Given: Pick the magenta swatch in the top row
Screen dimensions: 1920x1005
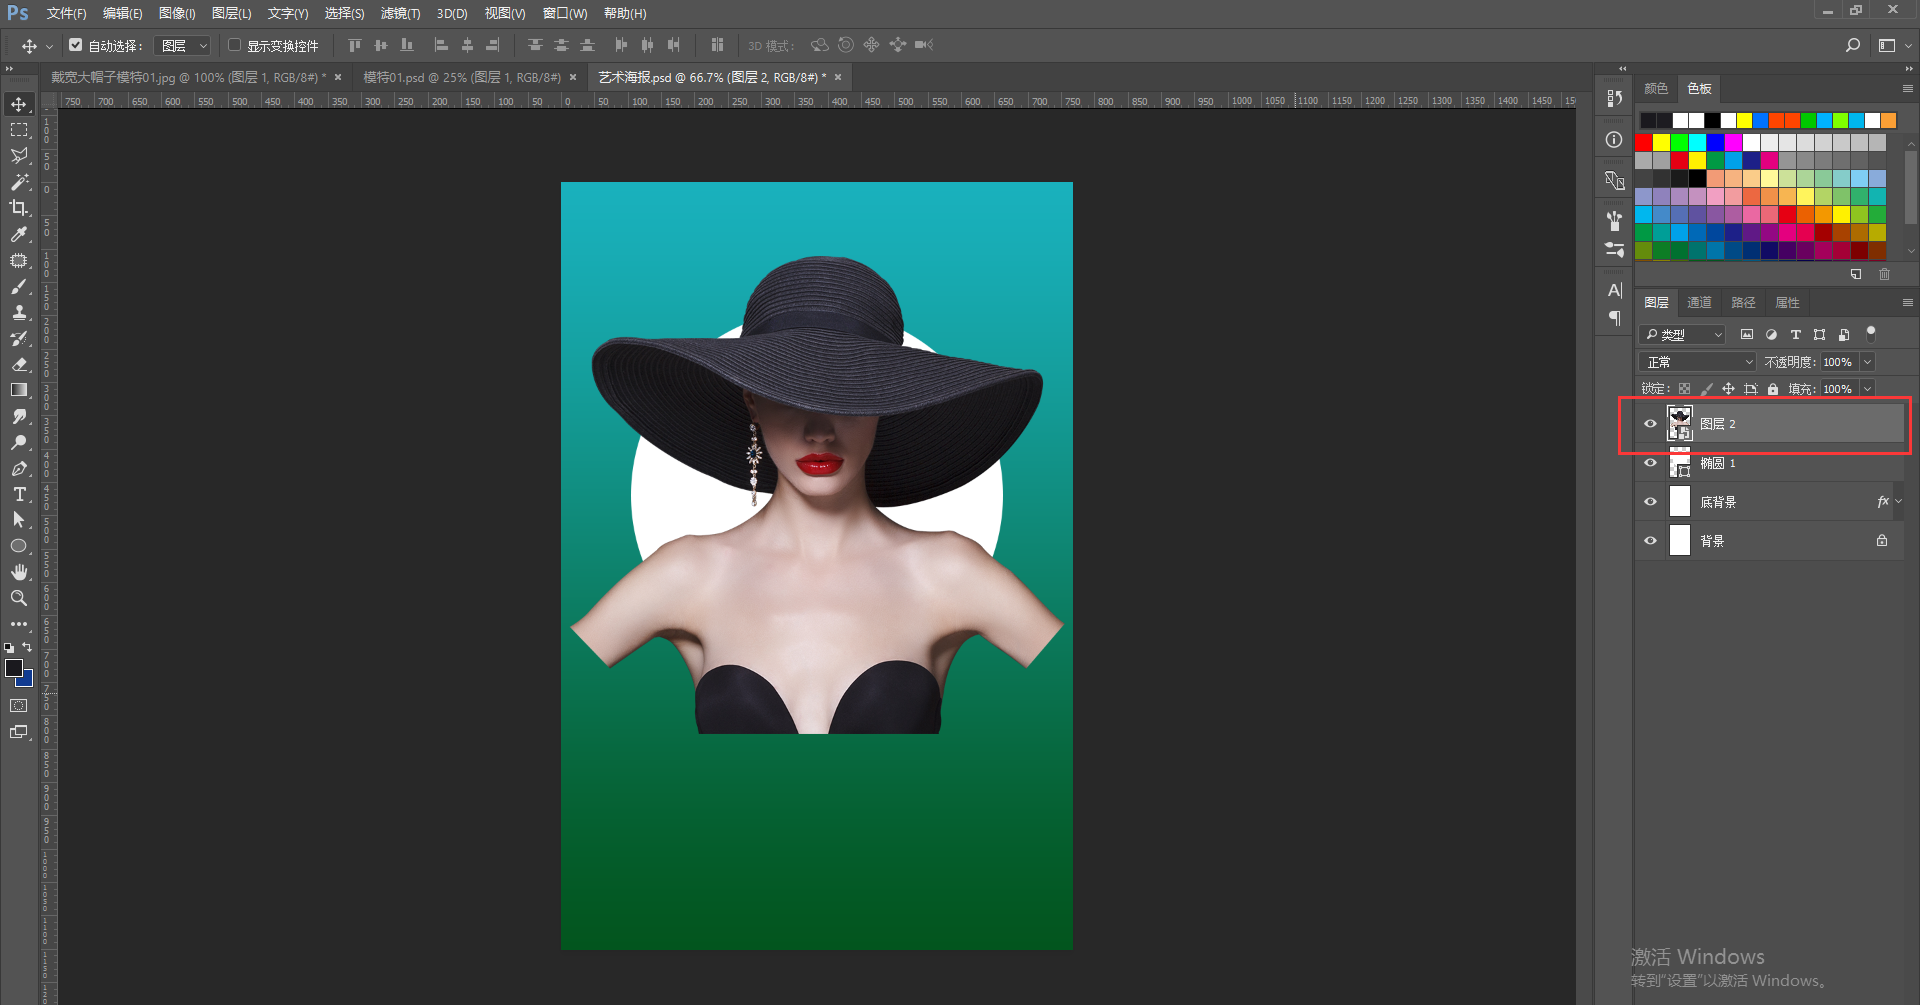Looking at the screenshot, I should [1733, 143].
